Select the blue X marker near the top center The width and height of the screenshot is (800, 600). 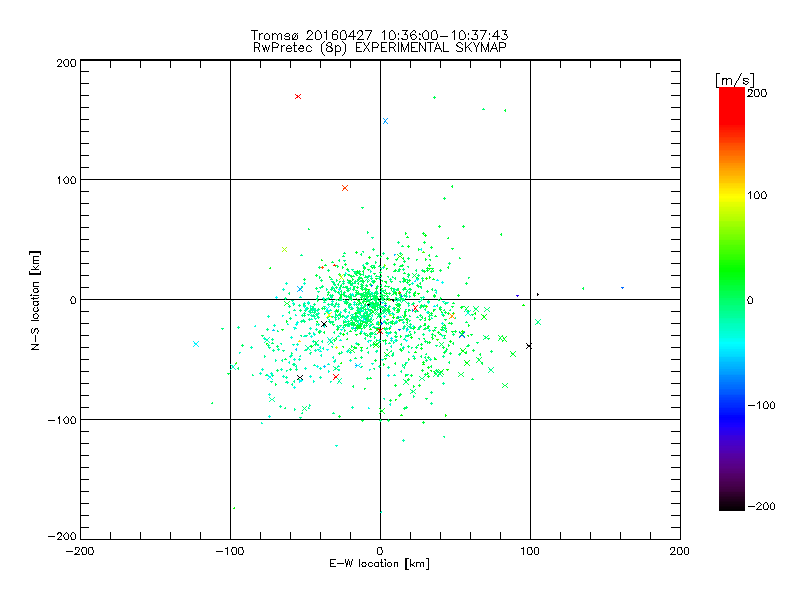point(385,121)
